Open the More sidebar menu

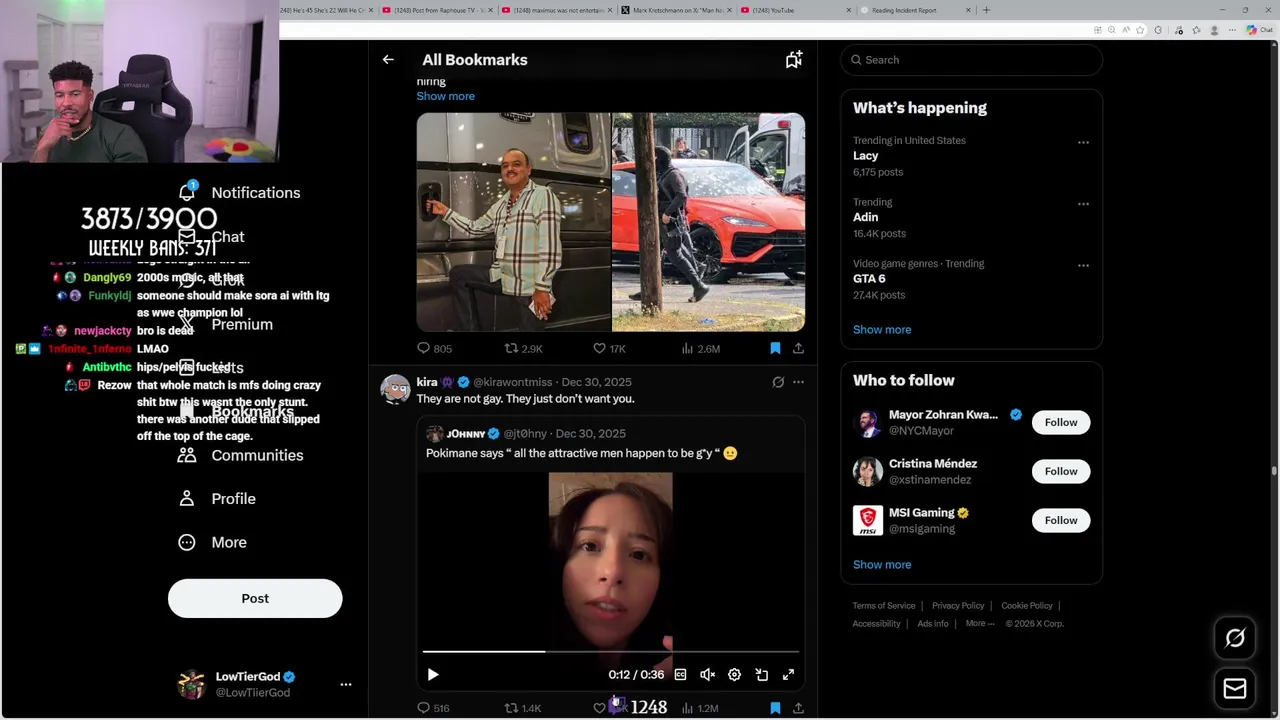(212, 542)
